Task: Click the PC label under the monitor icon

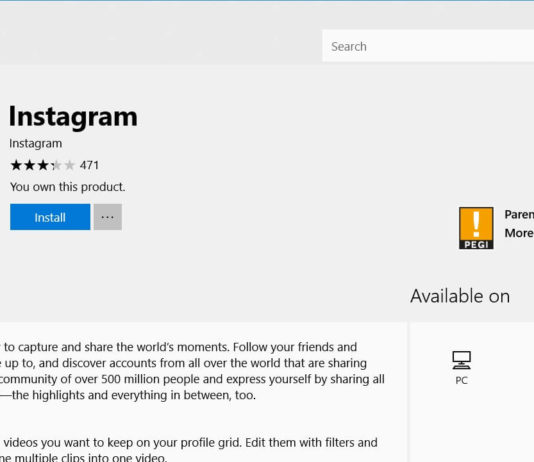Action: [461, 380]
